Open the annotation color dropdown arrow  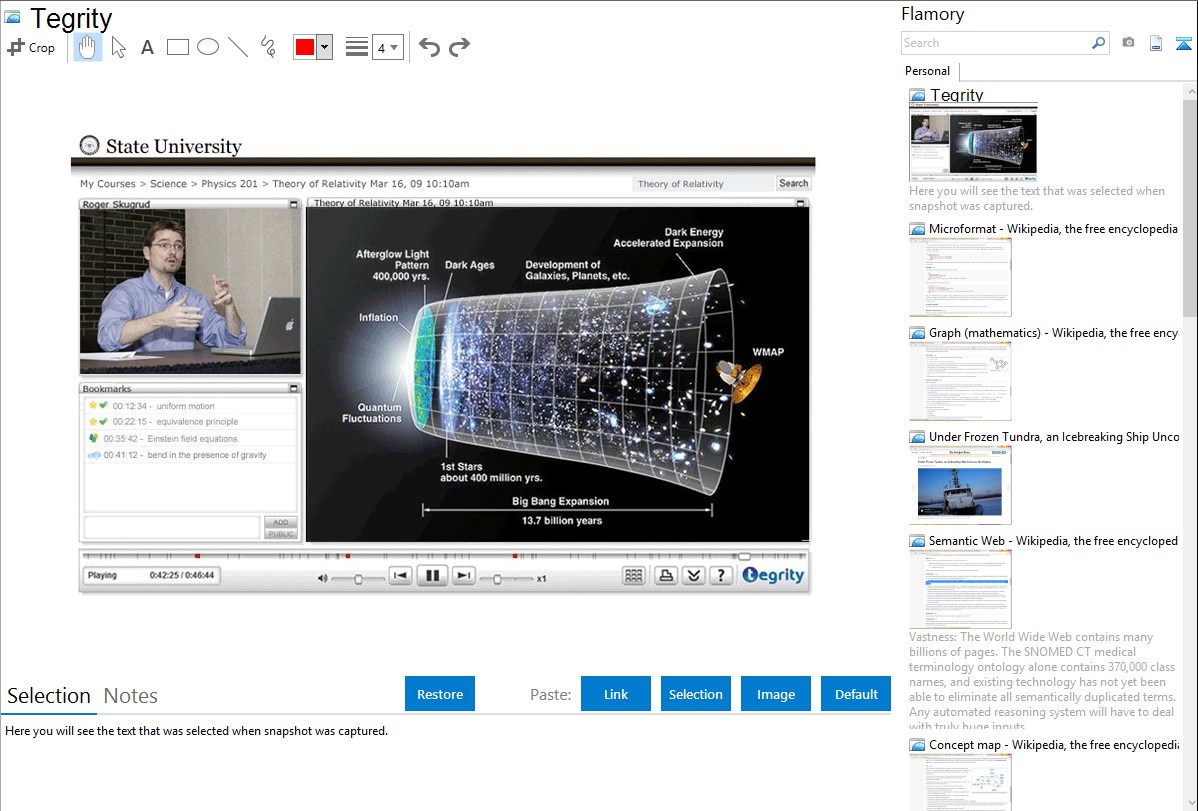click(x=325, y=47)
